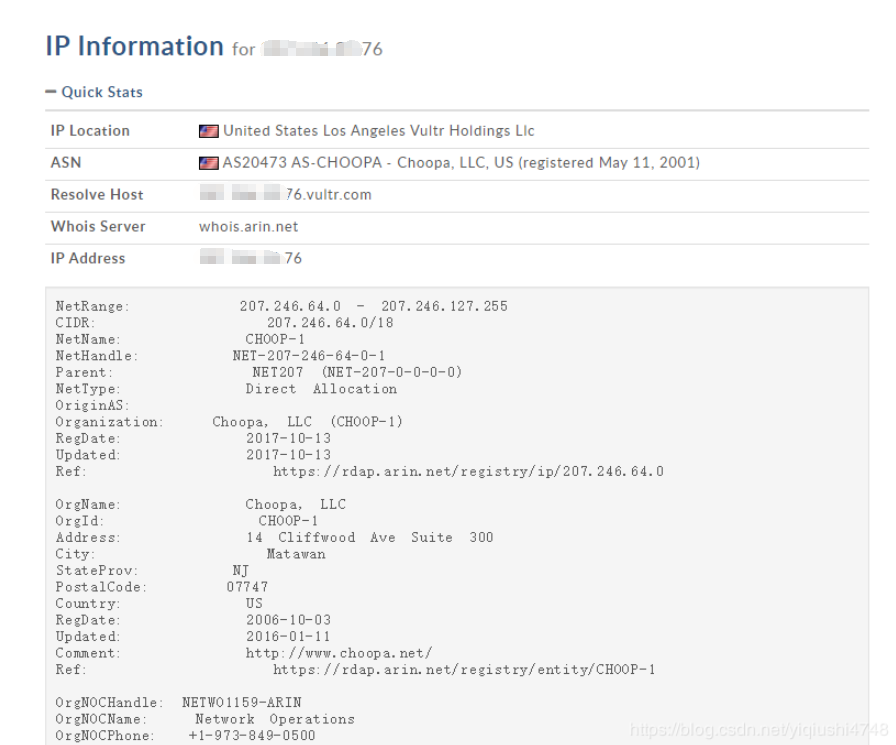Collapse the Quick Stats section
Viewport: 896px width, 745px height.
[x=51, y=92]
